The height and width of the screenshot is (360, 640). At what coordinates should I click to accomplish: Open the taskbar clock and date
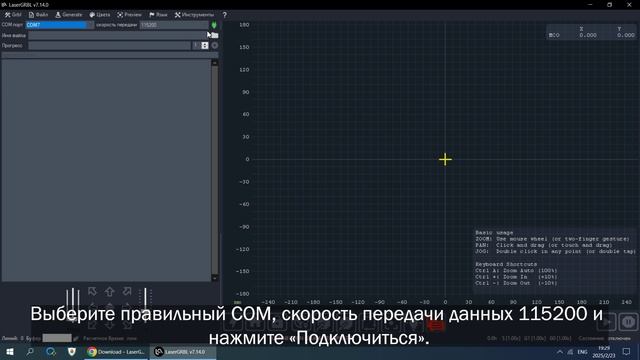(604, 352)
